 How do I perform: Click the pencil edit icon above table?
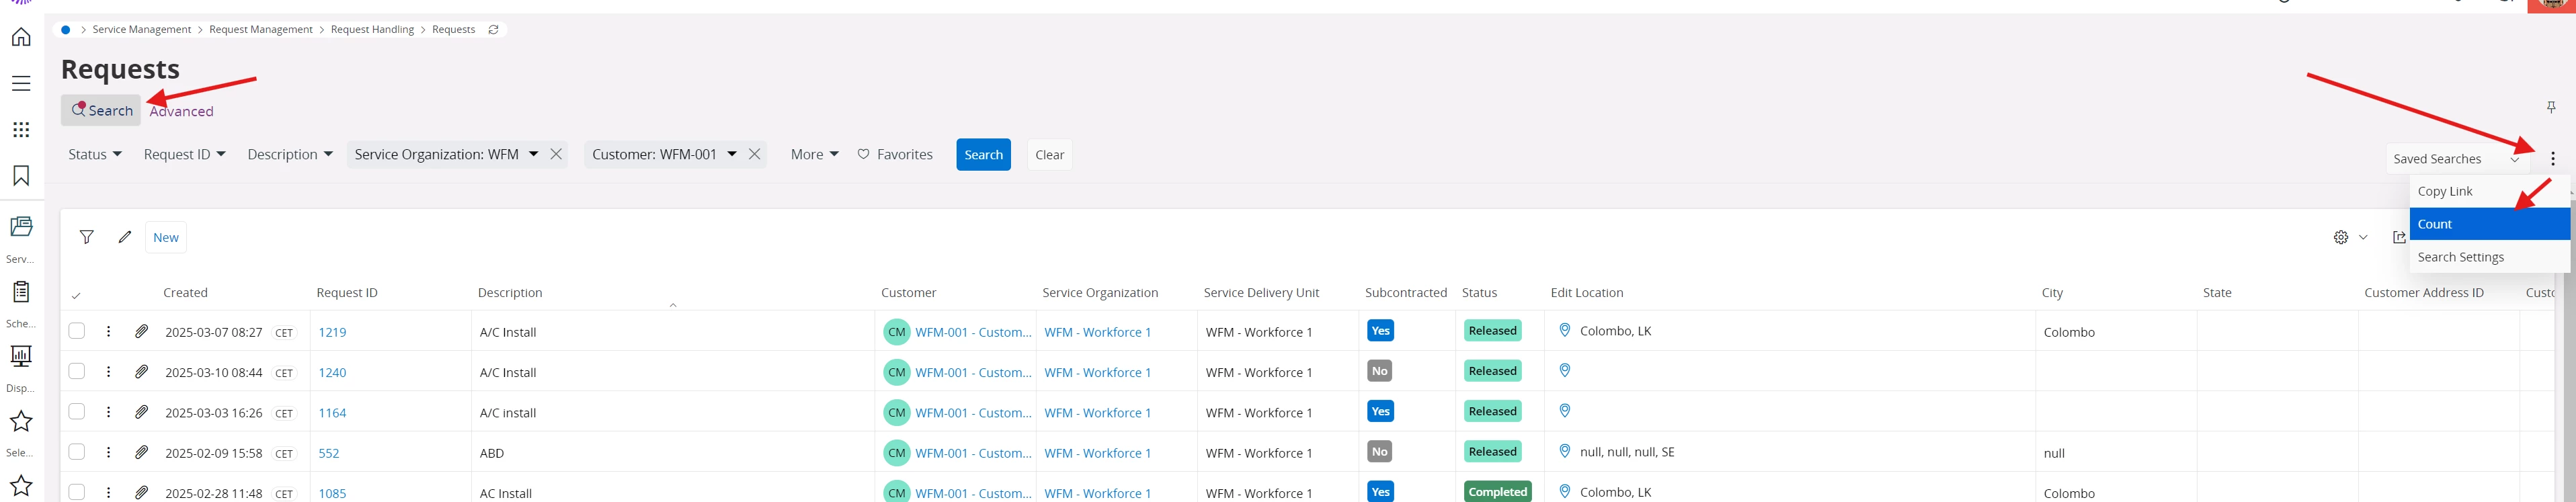coord(125,237)
